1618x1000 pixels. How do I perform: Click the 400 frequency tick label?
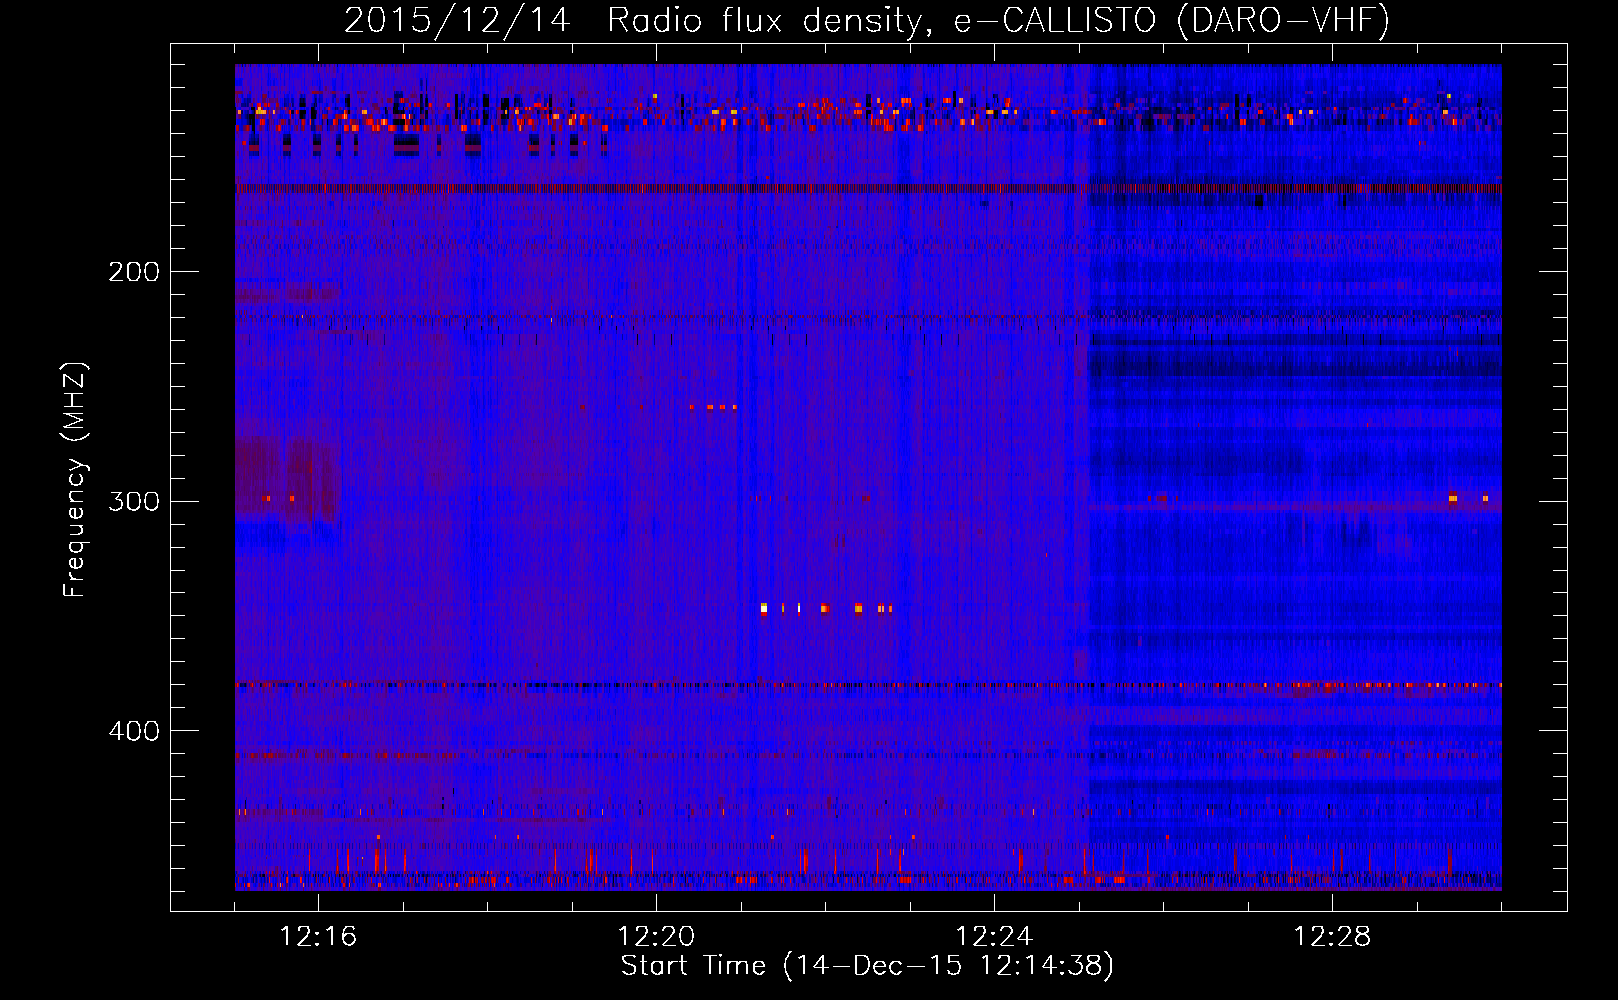tap(134, 731)
